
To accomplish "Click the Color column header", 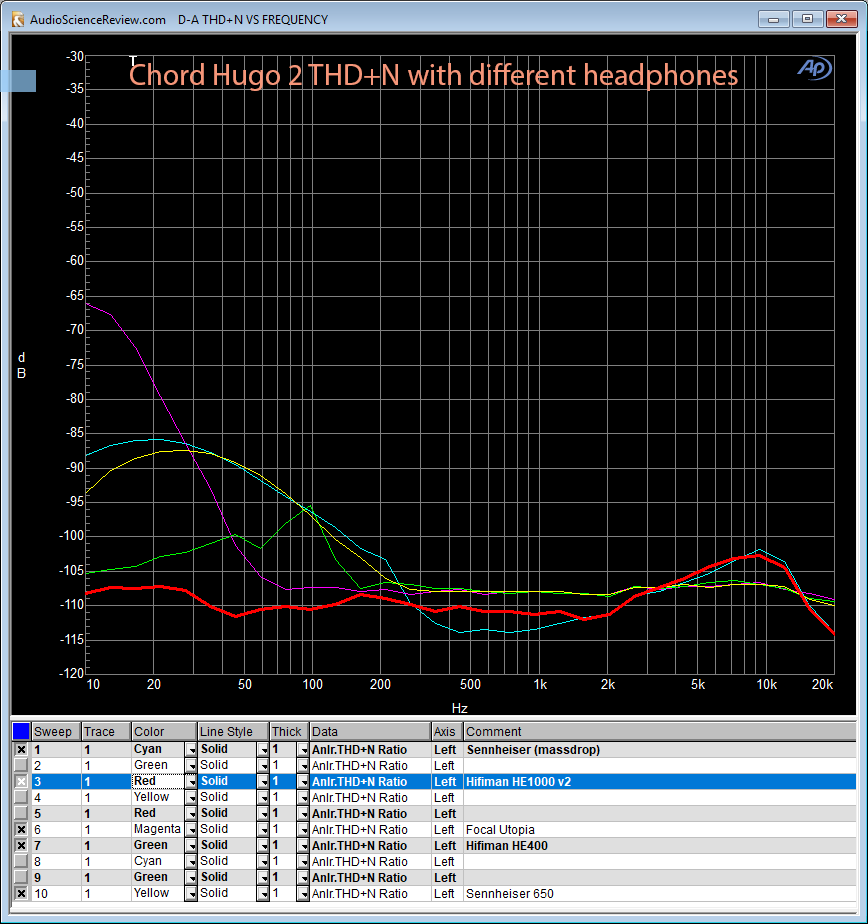I will click(x=164, y=731).
